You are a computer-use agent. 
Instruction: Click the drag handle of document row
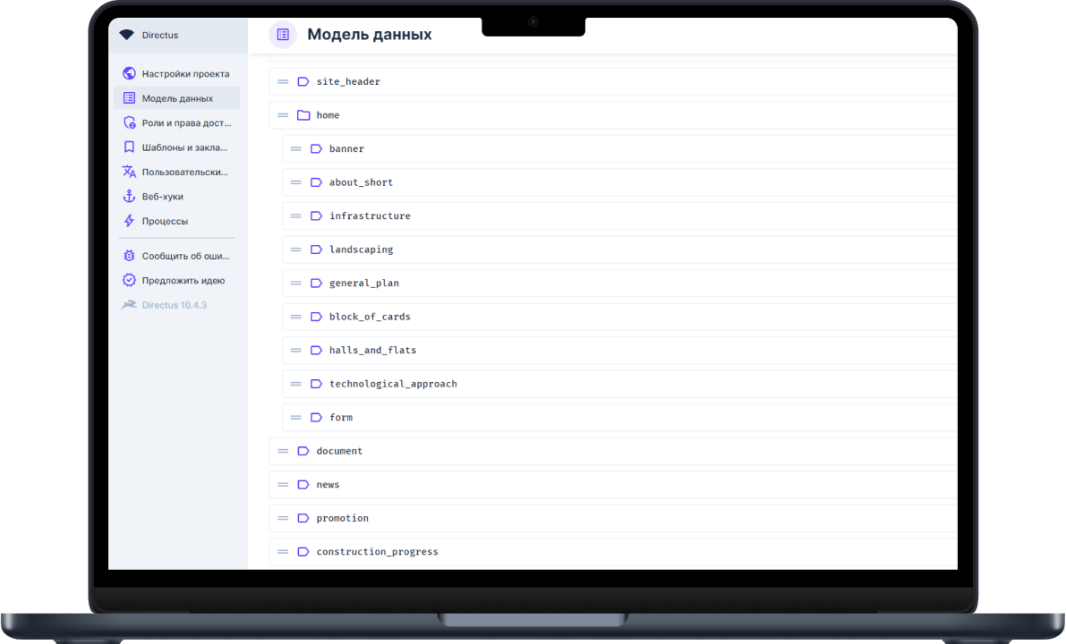[x=283, y=451]
